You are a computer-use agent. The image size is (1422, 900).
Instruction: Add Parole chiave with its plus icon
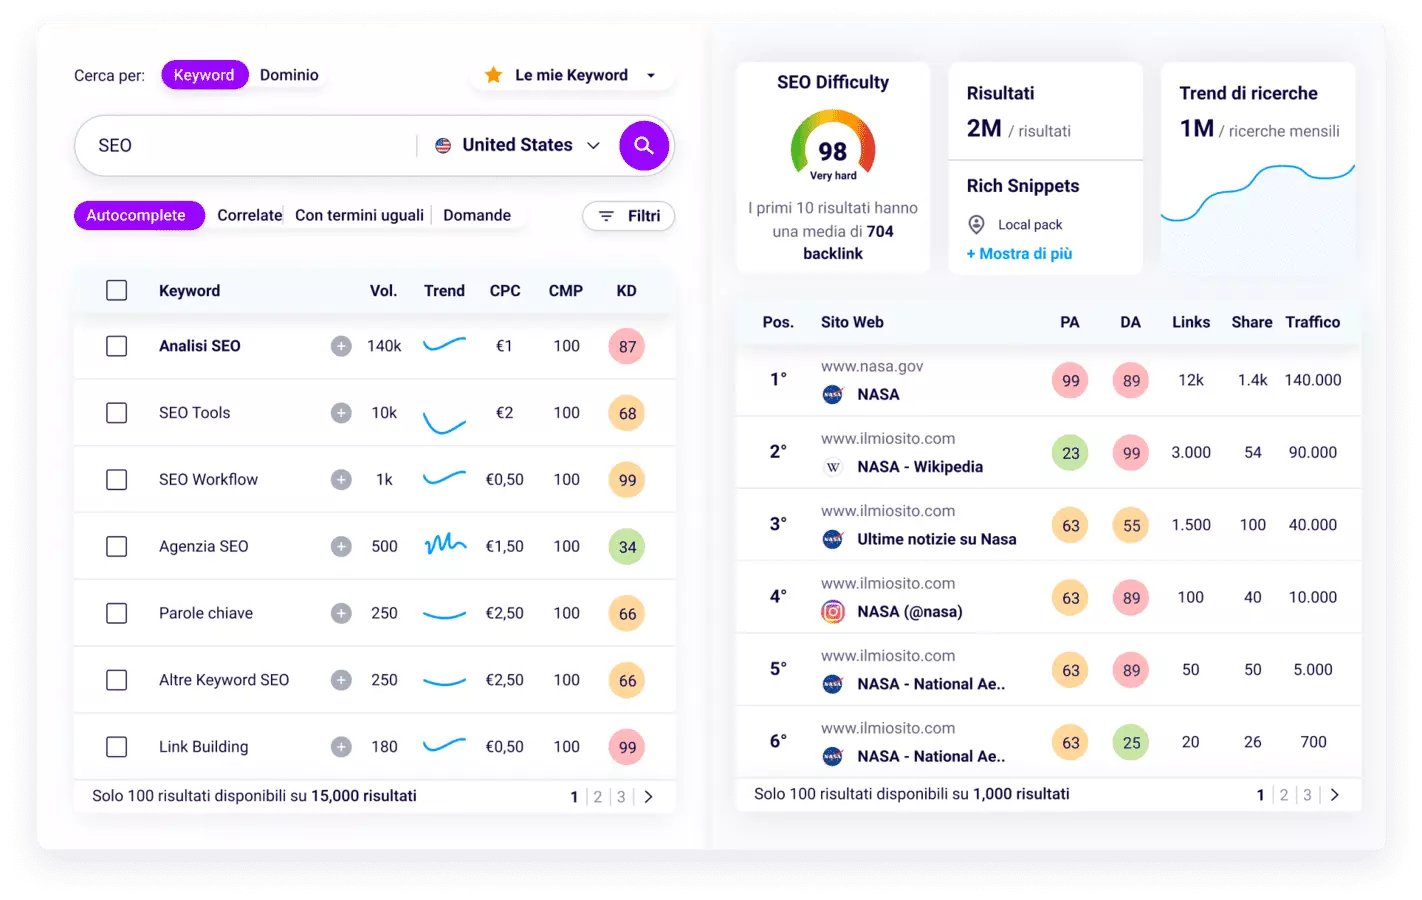point(341,613)
